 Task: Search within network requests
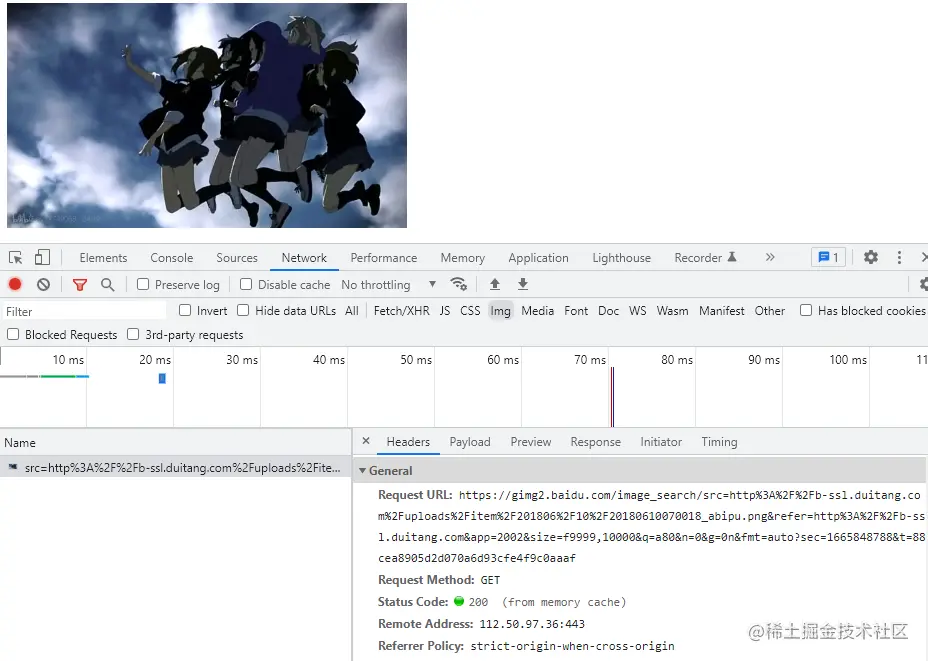pos(106,284)
